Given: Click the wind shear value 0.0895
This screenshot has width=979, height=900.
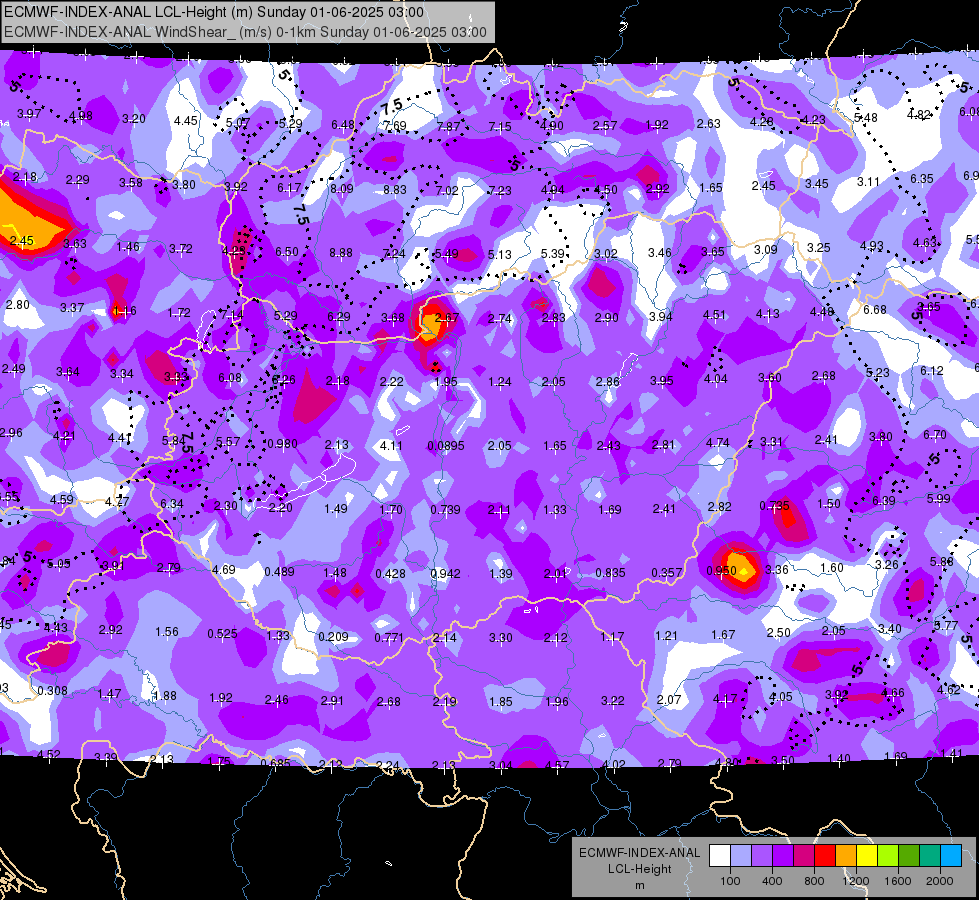Looking at the screenshot, I should click(446, 445).
